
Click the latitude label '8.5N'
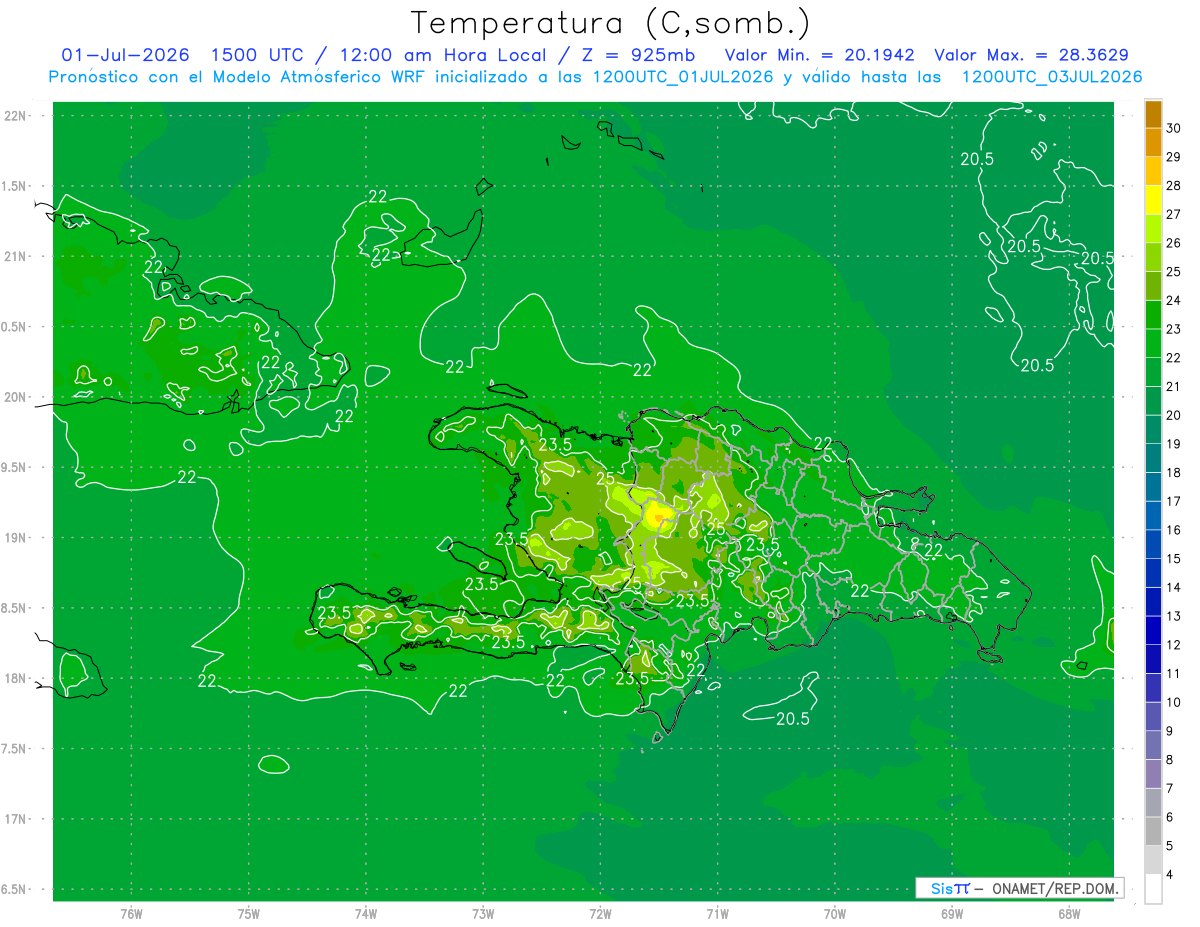point(15,609)
